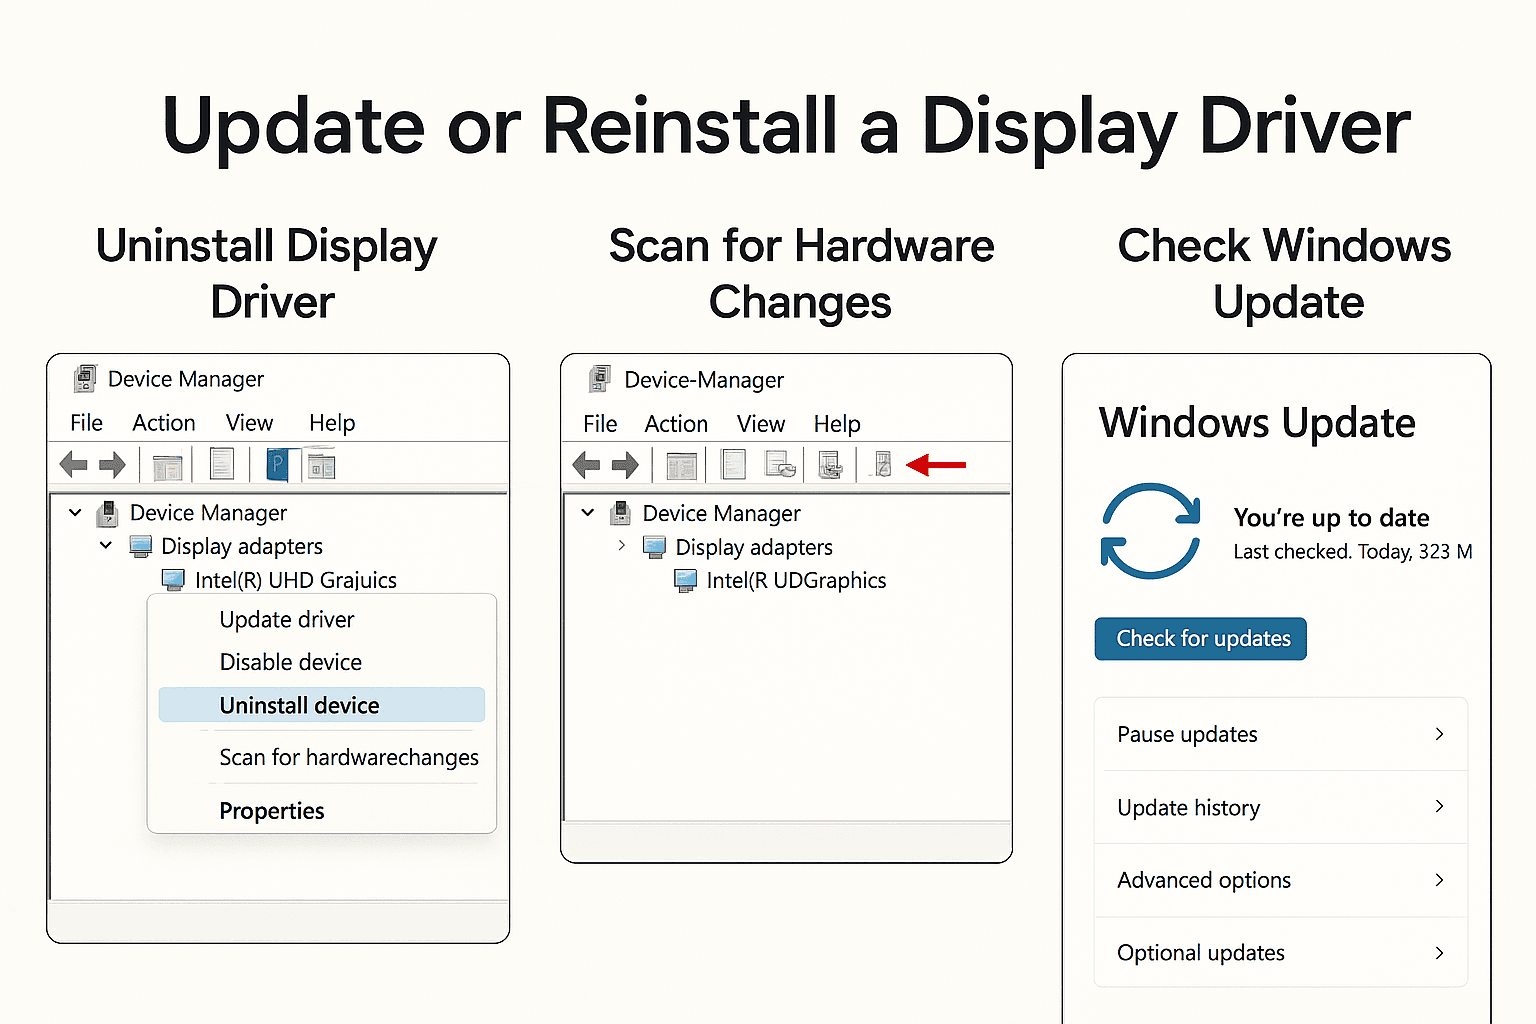Click back arrow in Device-Manager scan panel
1536x1024 pixels.
click(x=586, y=465)
